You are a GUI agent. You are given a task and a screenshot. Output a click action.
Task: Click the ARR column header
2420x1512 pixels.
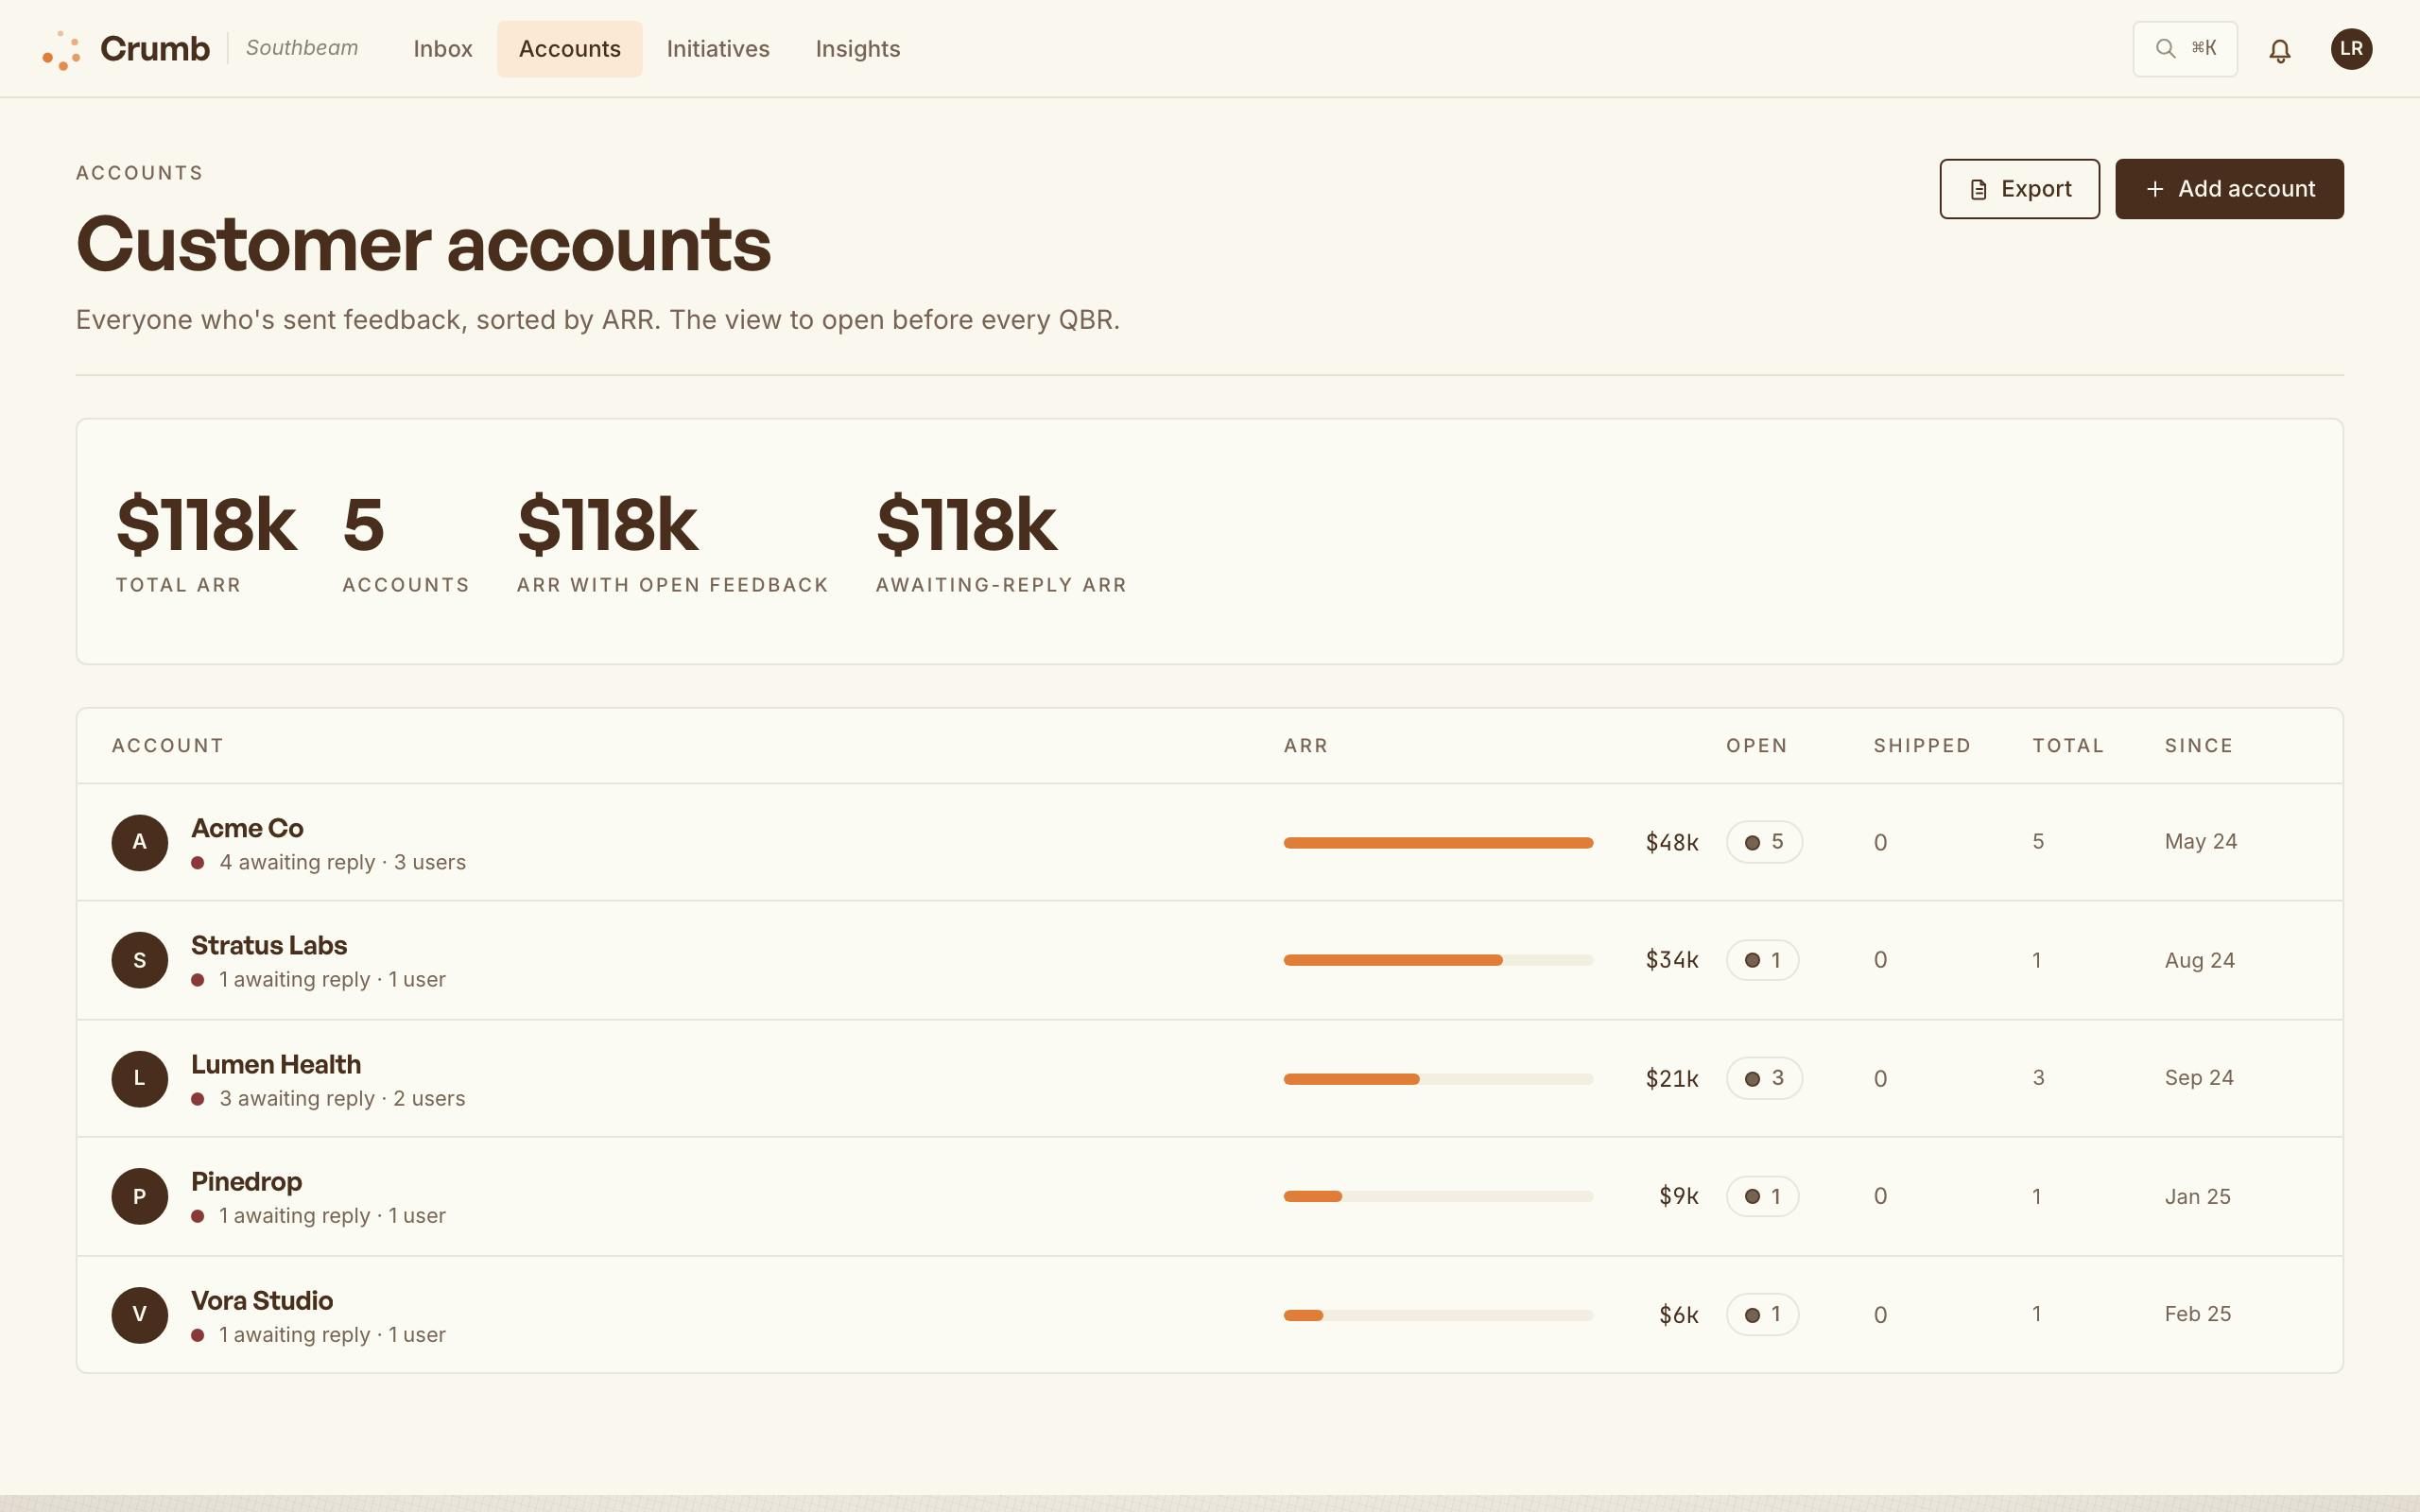(1306, 746)
